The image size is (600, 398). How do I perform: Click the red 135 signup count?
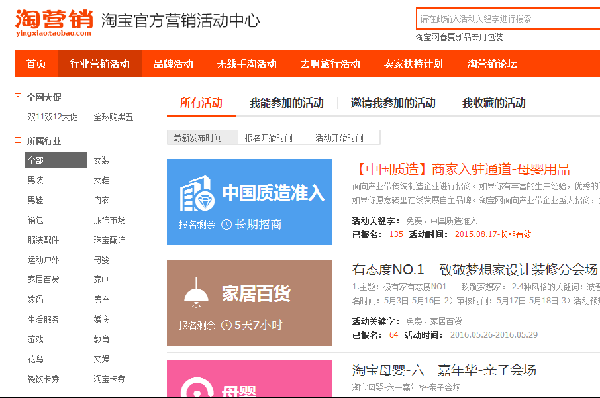pos(396,234)
